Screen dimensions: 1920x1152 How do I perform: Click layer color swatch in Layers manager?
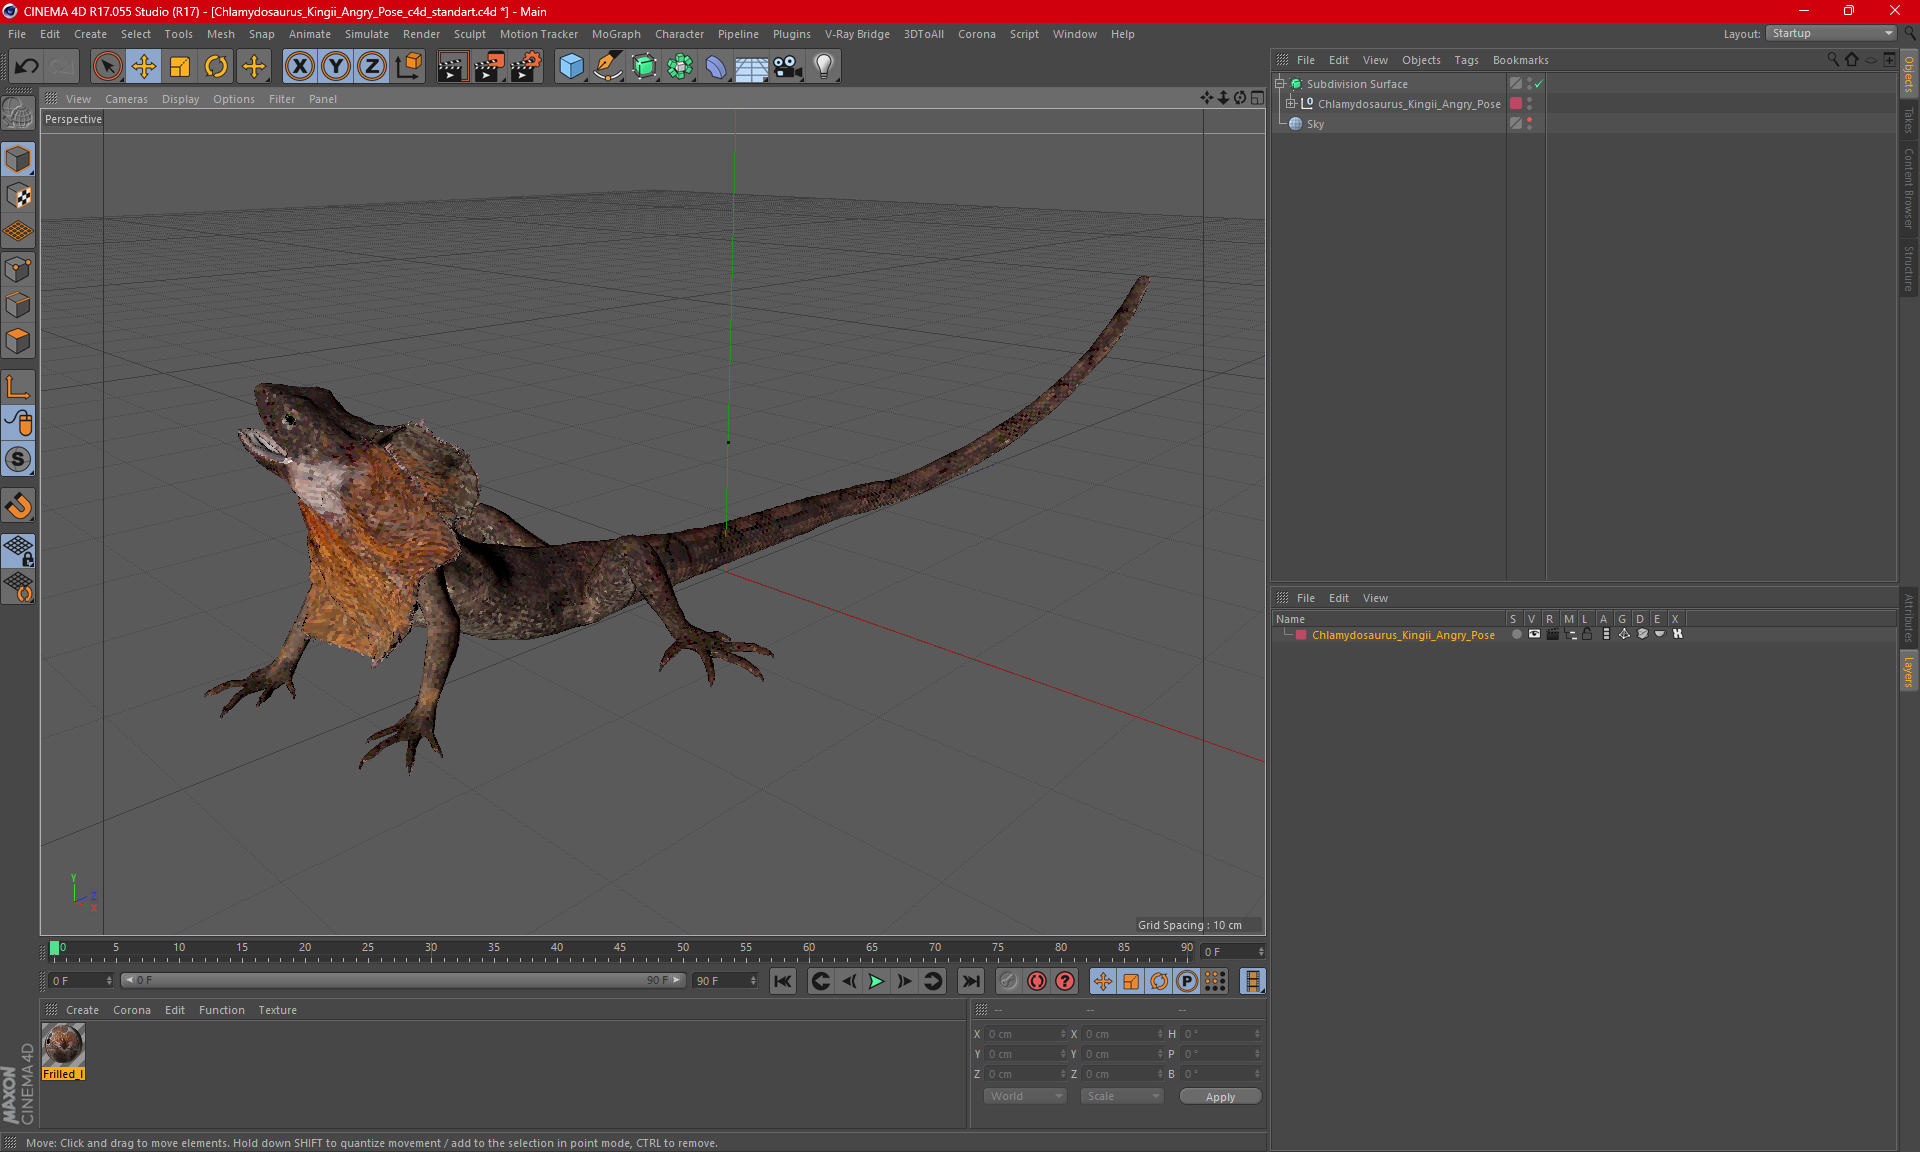(x=1301, y=635)
